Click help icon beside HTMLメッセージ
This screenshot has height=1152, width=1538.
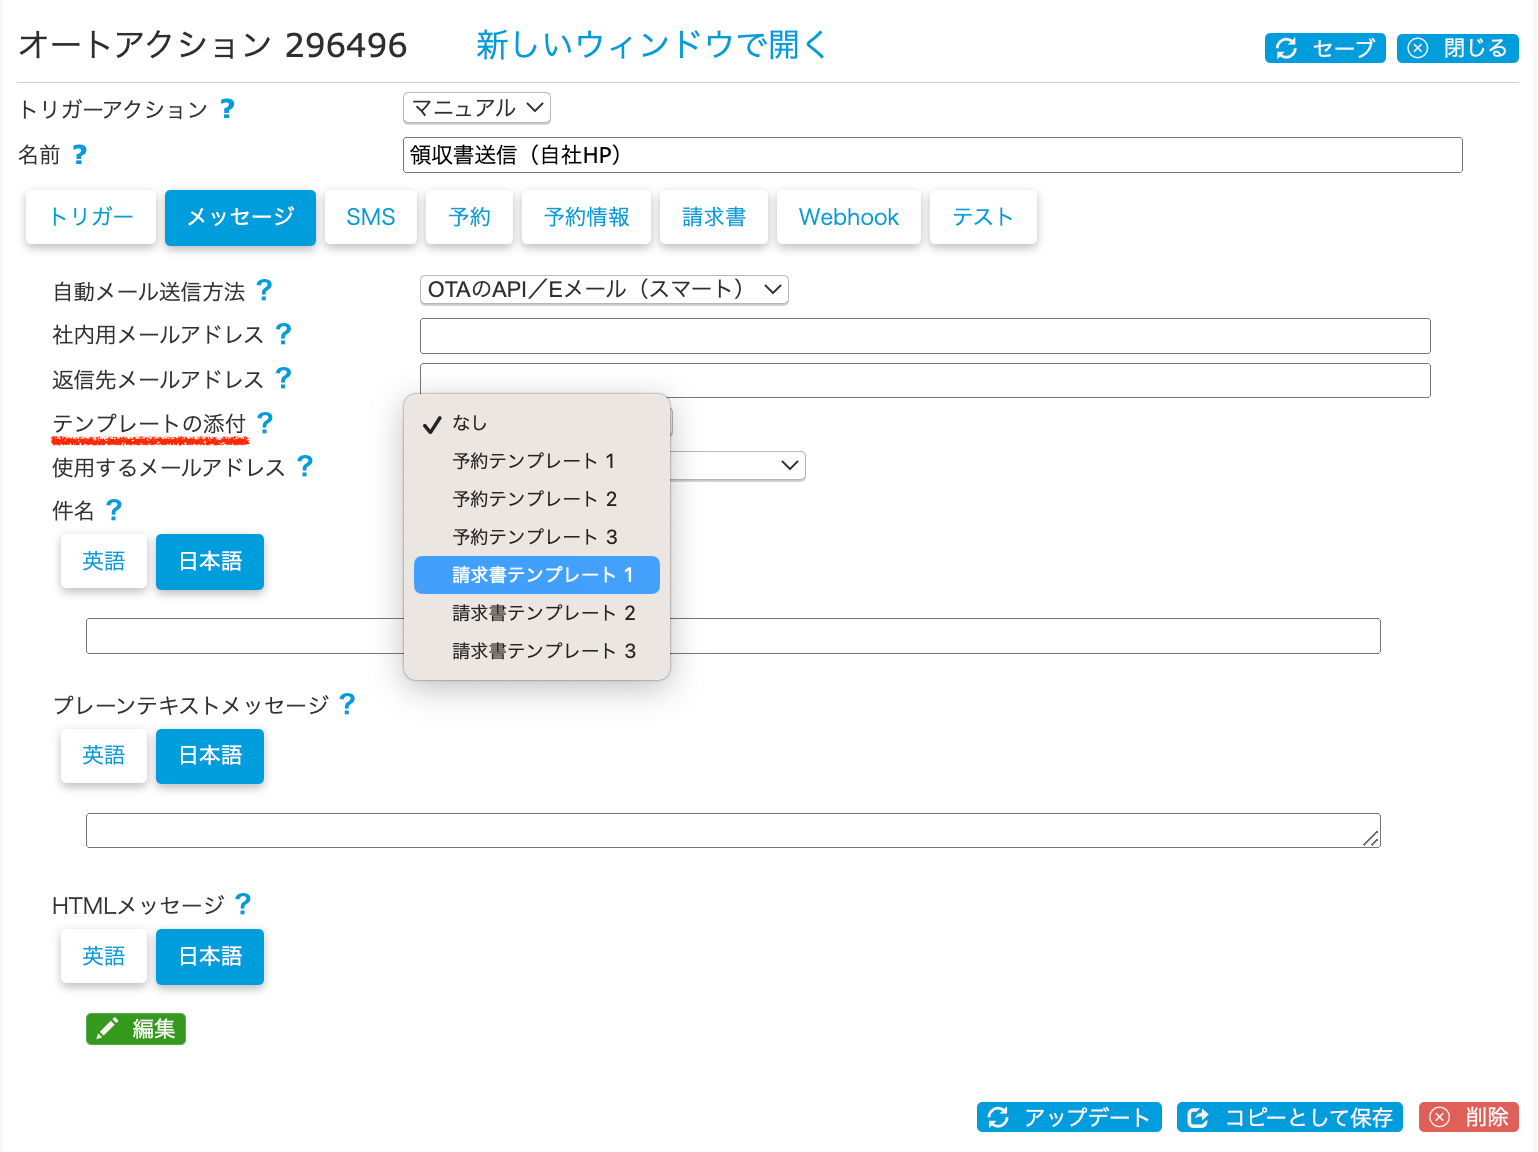[243, 904]
